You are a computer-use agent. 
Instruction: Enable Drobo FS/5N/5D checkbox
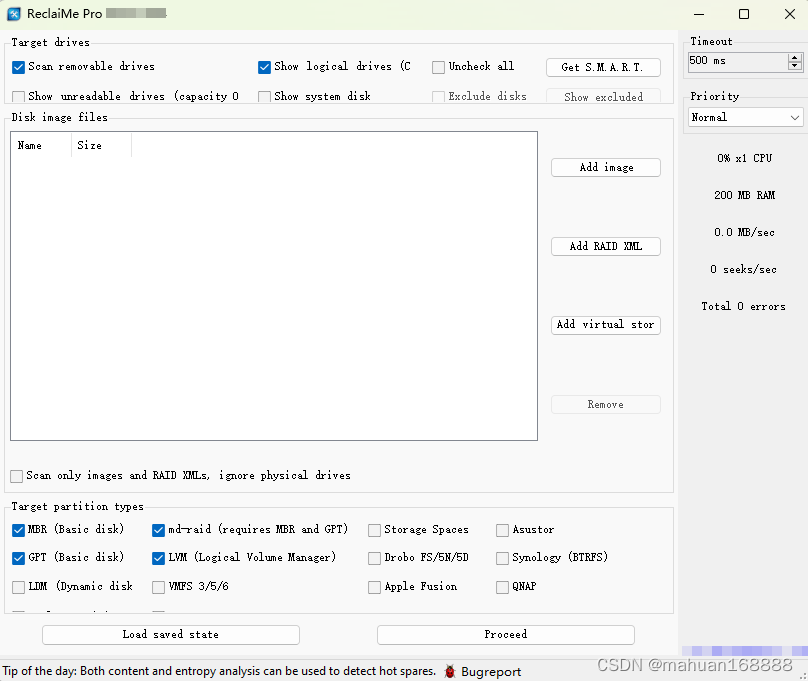(x=375, y=558)
